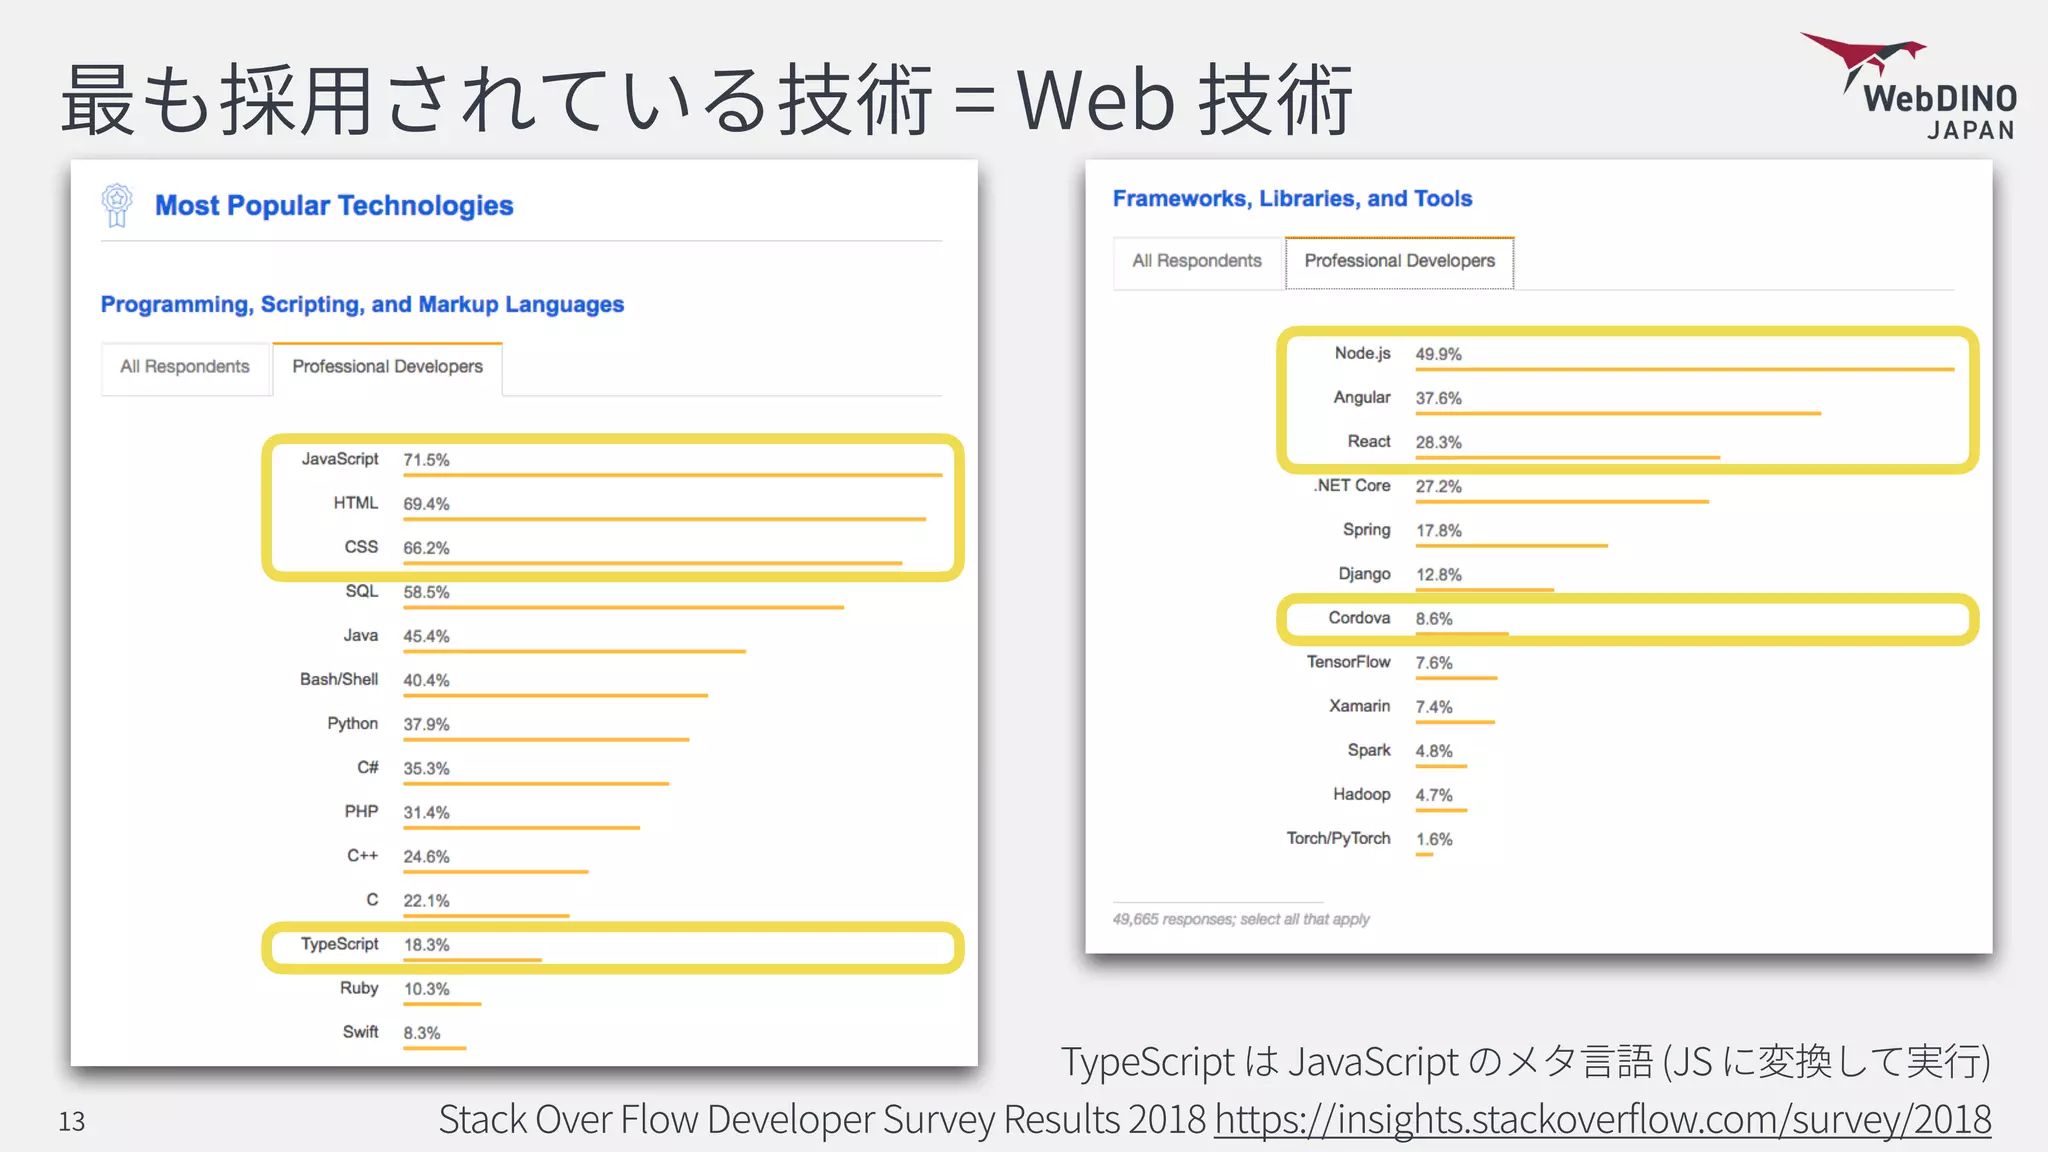This screenshot has height=1152, width=2048.
Task: Click the Programming, Scripting, and Markup Languages heading
Action: (x=362, y=305)
